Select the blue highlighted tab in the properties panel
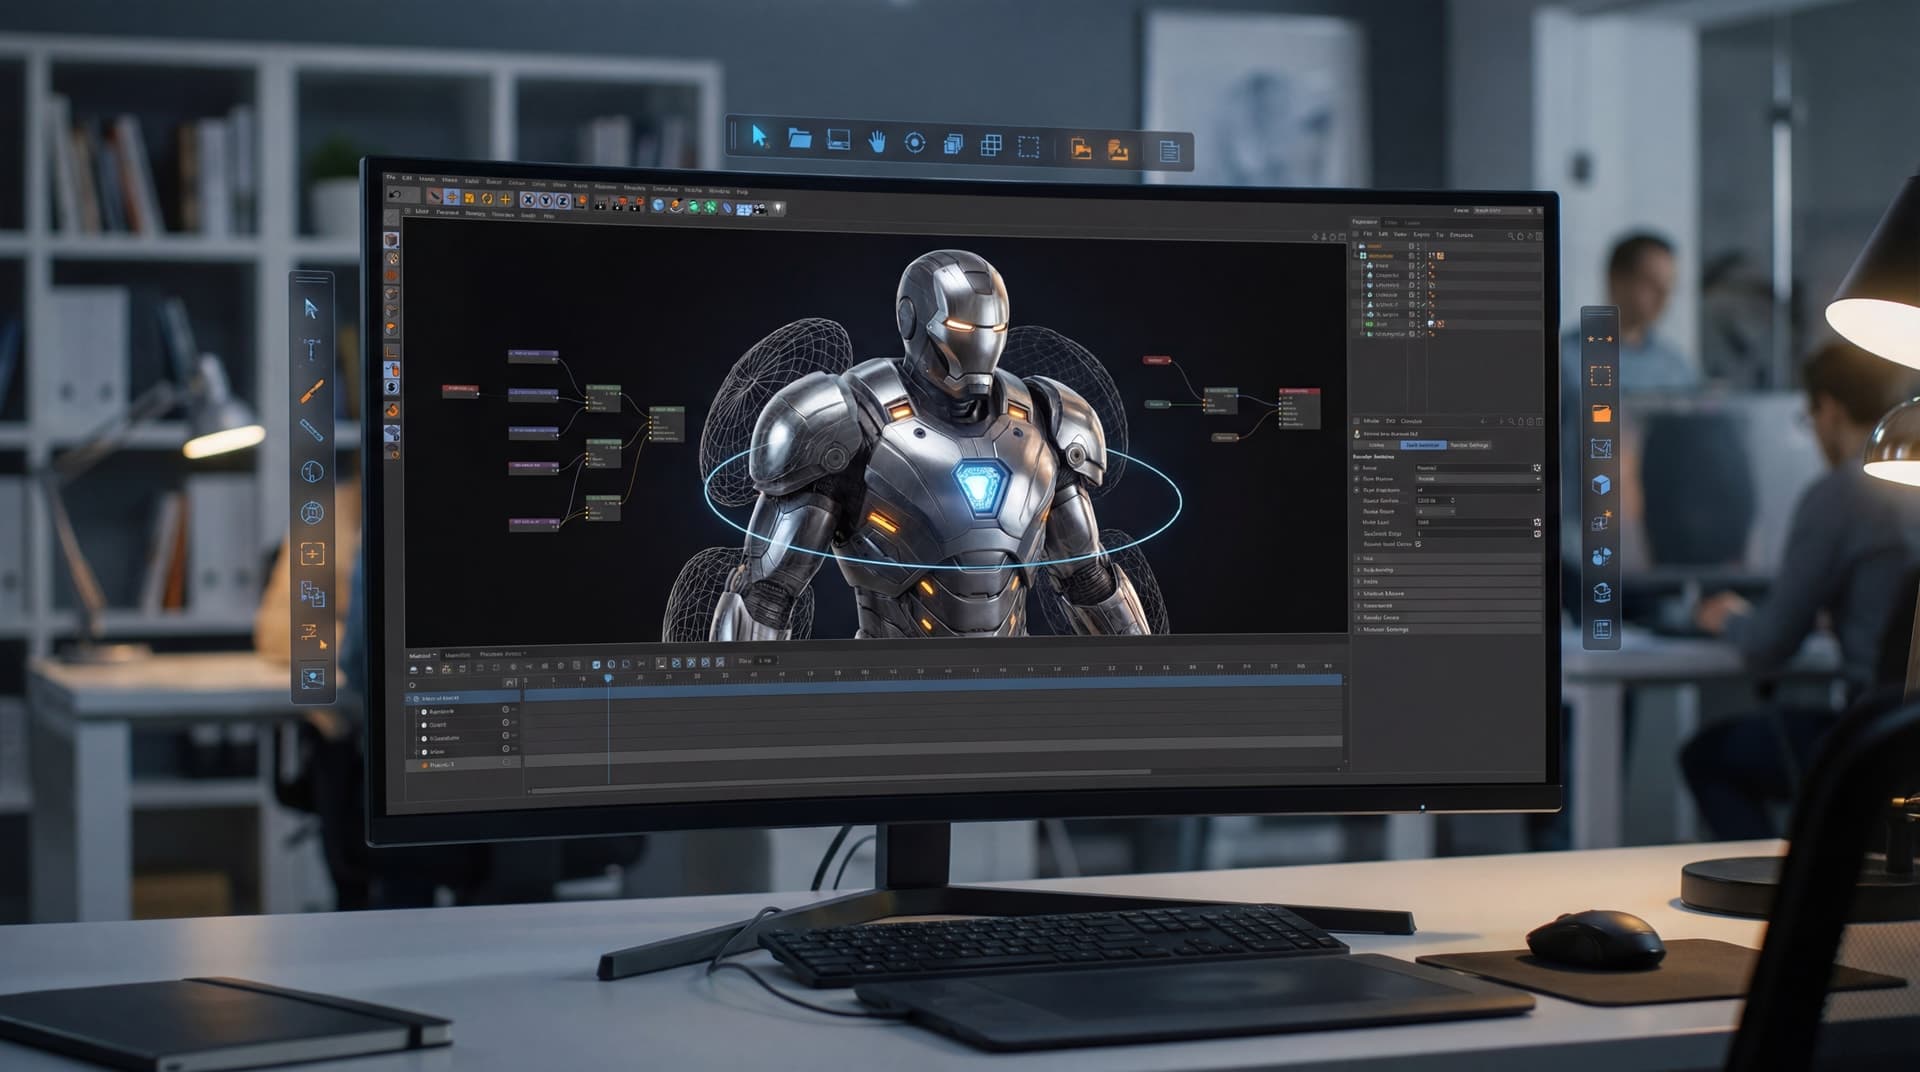 coord(1421,445)
